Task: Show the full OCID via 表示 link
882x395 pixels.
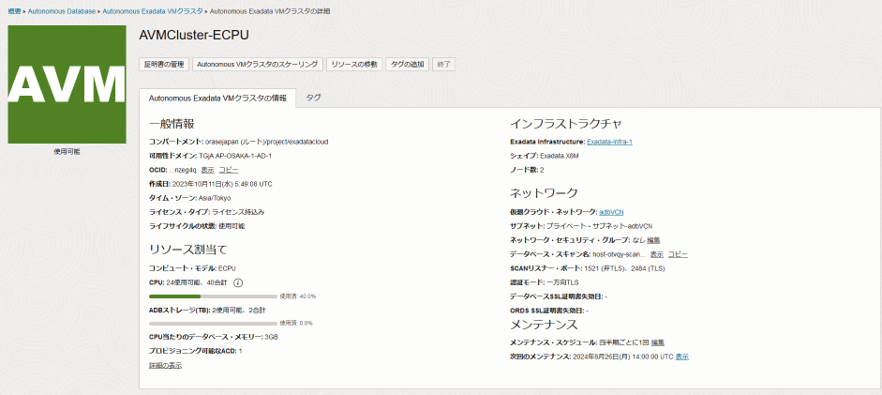Action: [208, 170]
